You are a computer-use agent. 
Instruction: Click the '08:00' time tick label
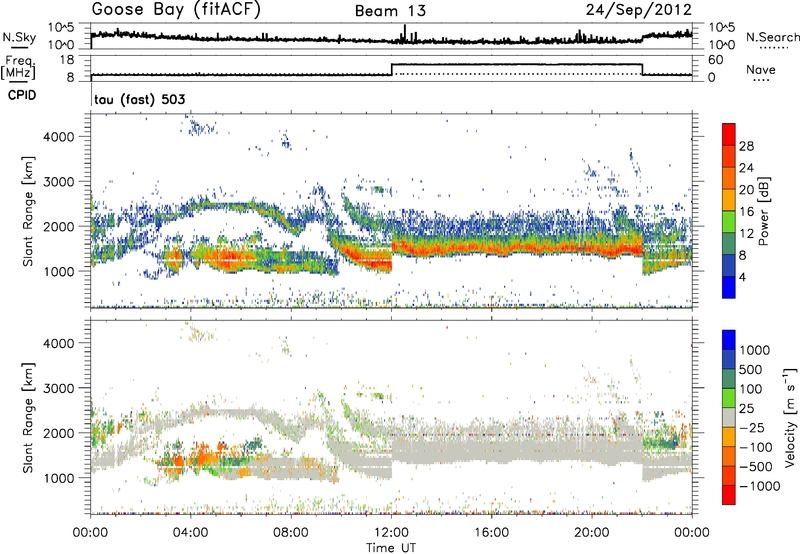point(291,533)
